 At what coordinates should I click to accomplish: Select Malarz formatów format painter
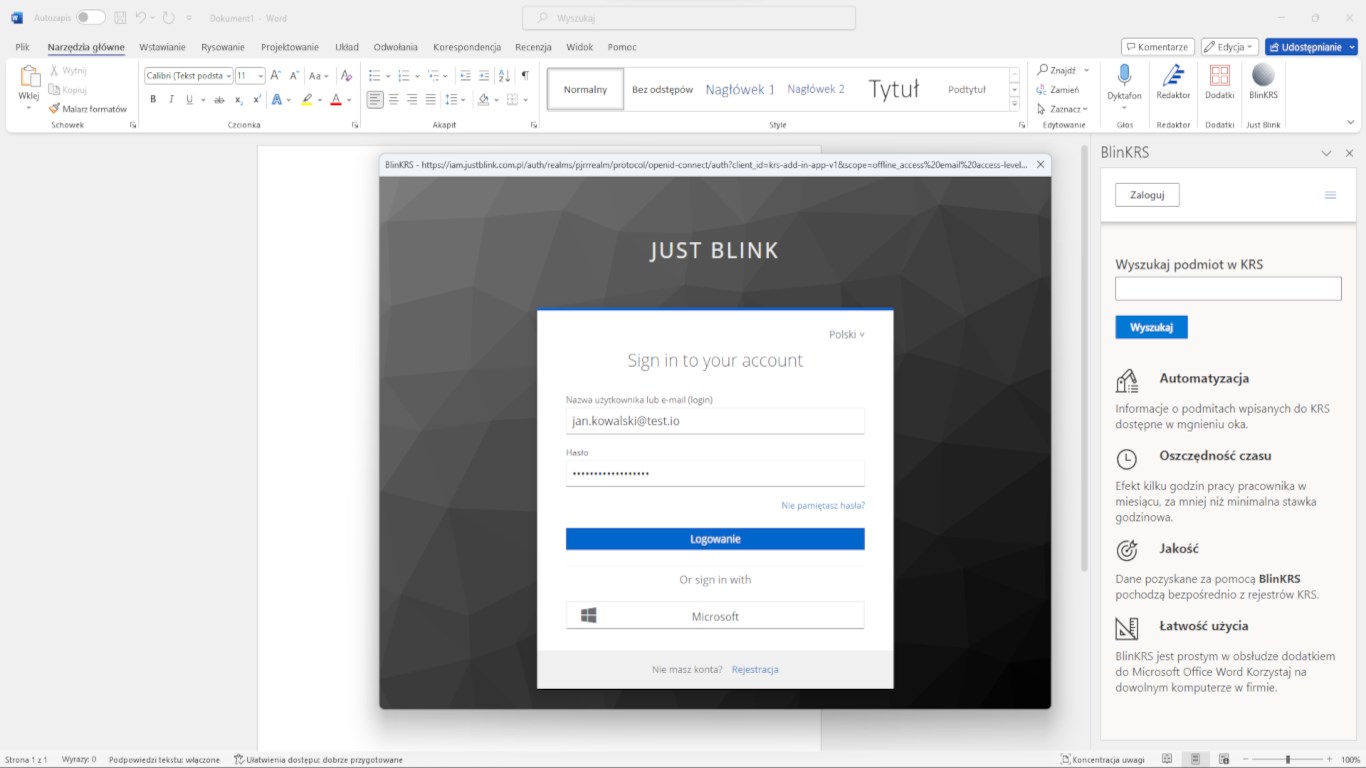[x=88, y=108]
